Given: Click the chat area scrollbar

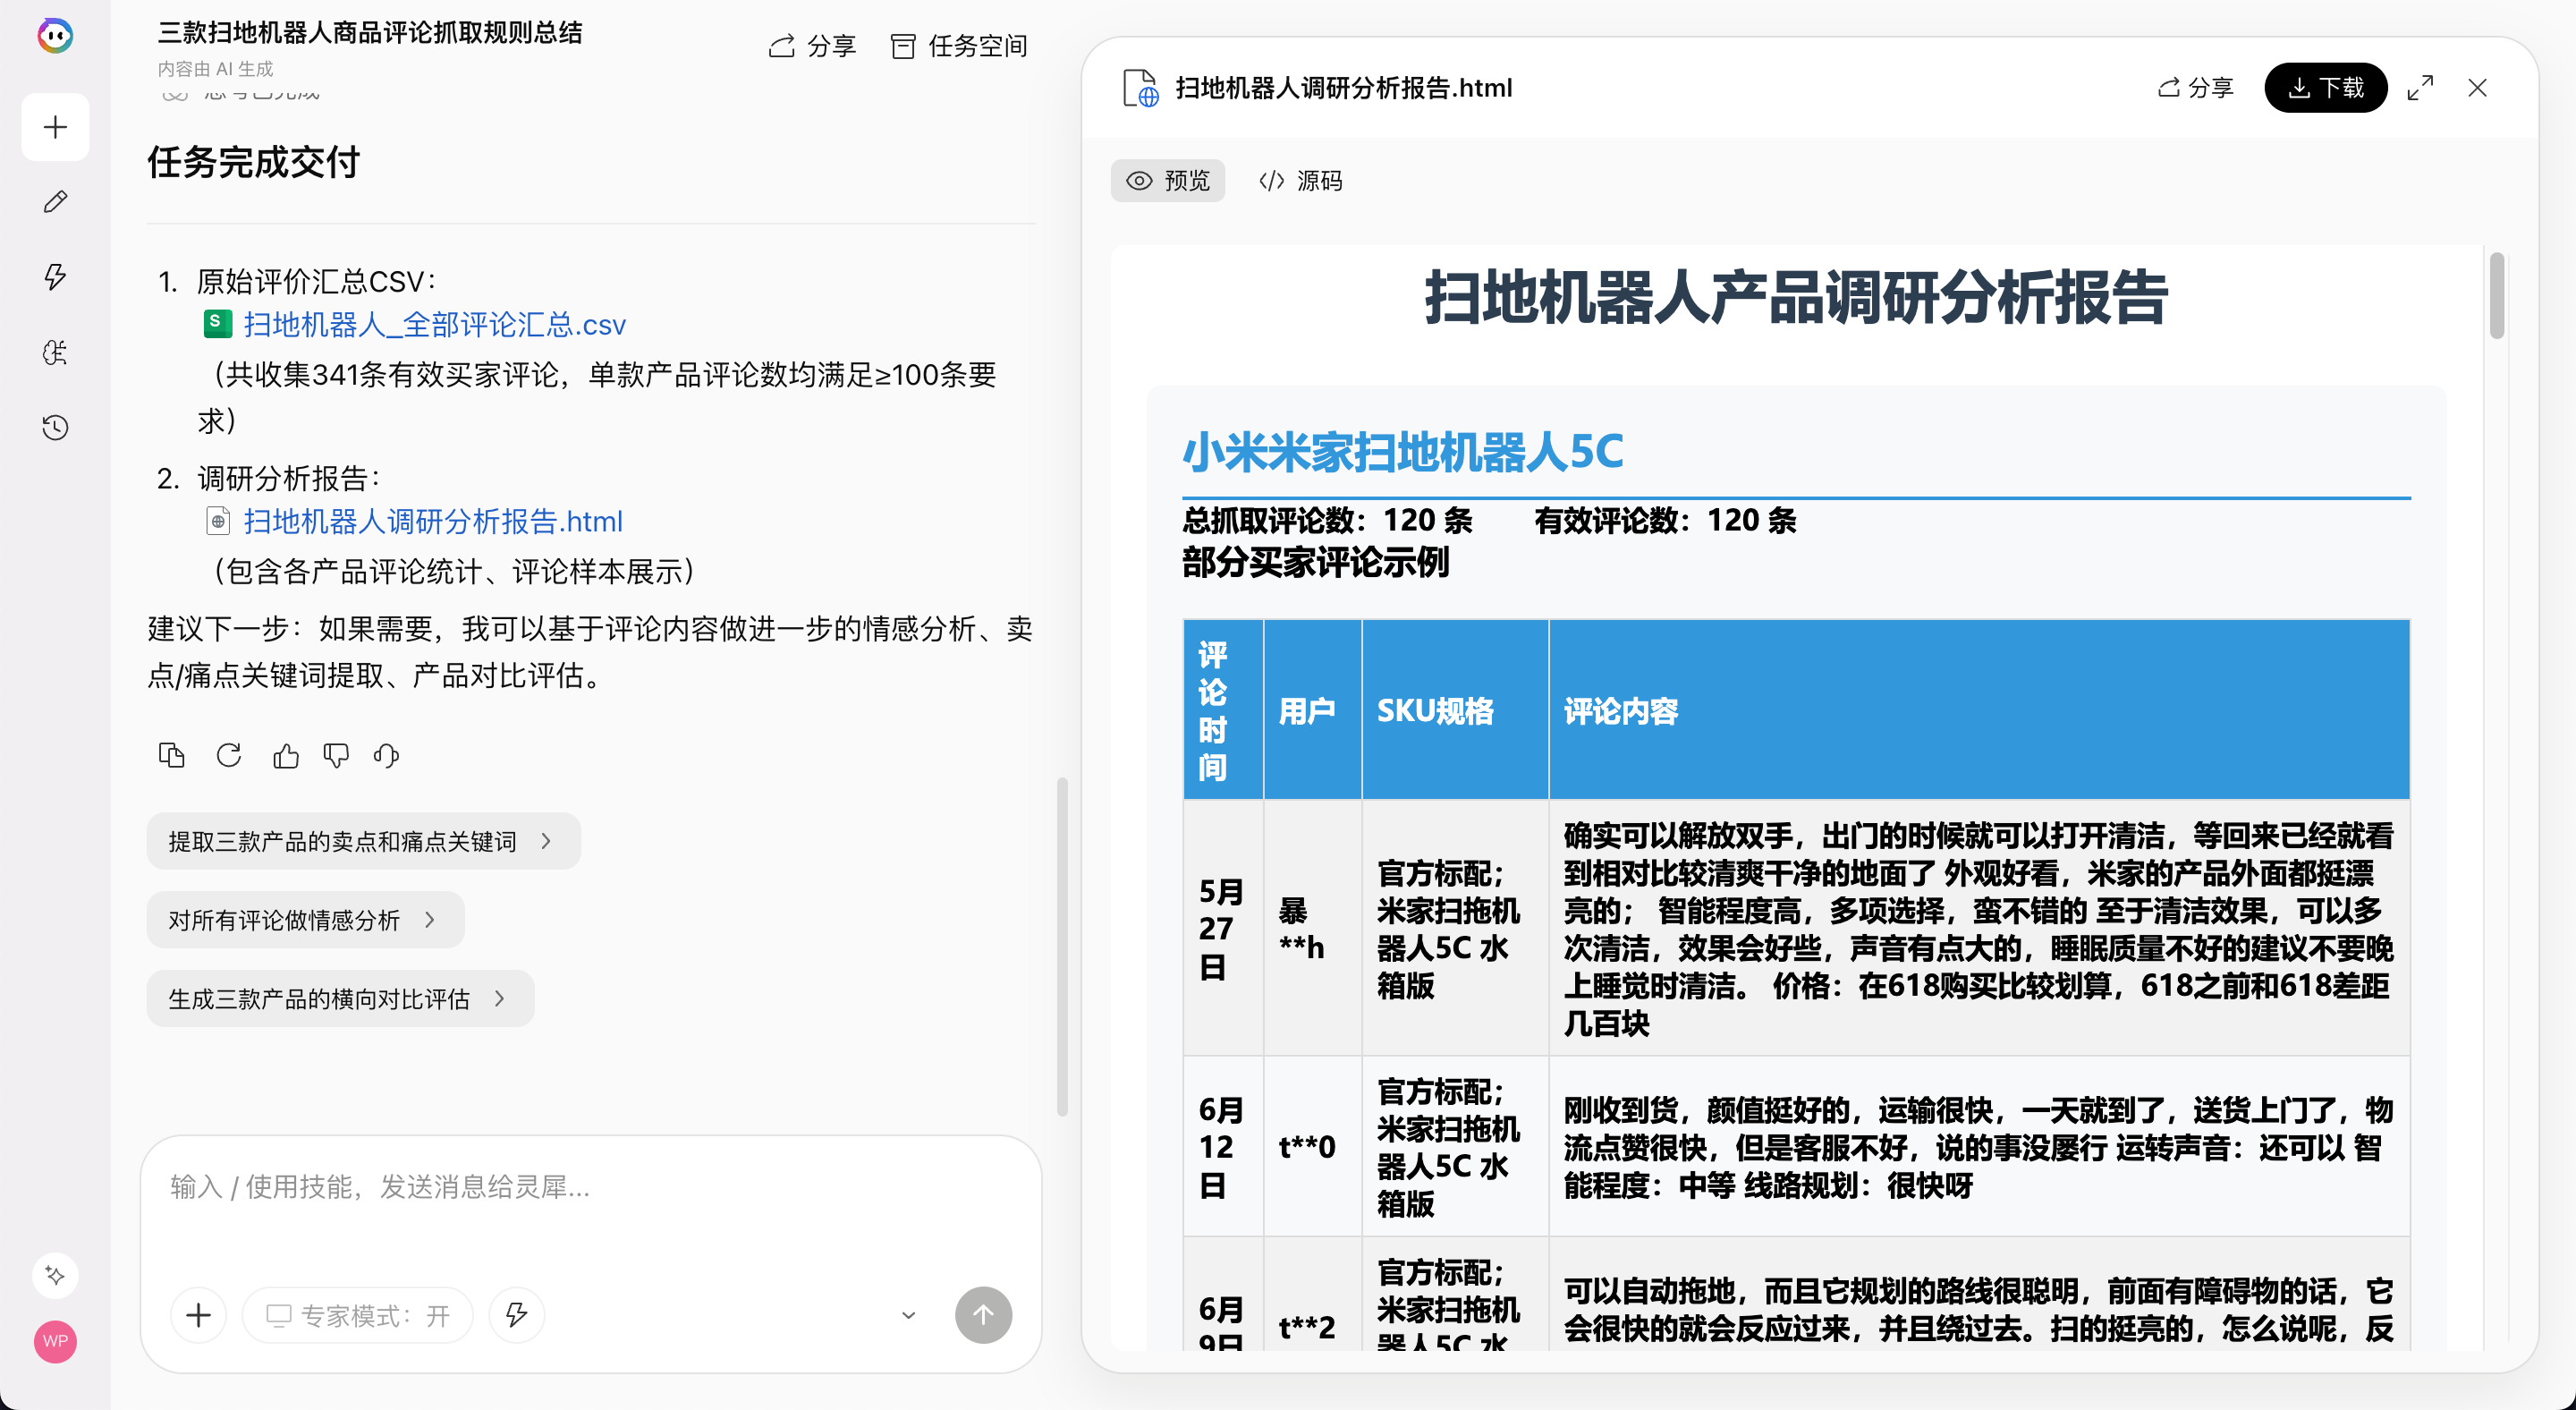Looking at the screenshot, I should [x=1062, y=946].
